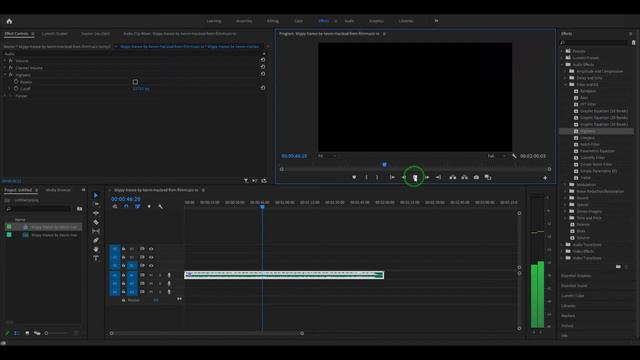Select the Parametric Equalizer effect
This screenshot has height=360, width=640.
tap(596, 151)
